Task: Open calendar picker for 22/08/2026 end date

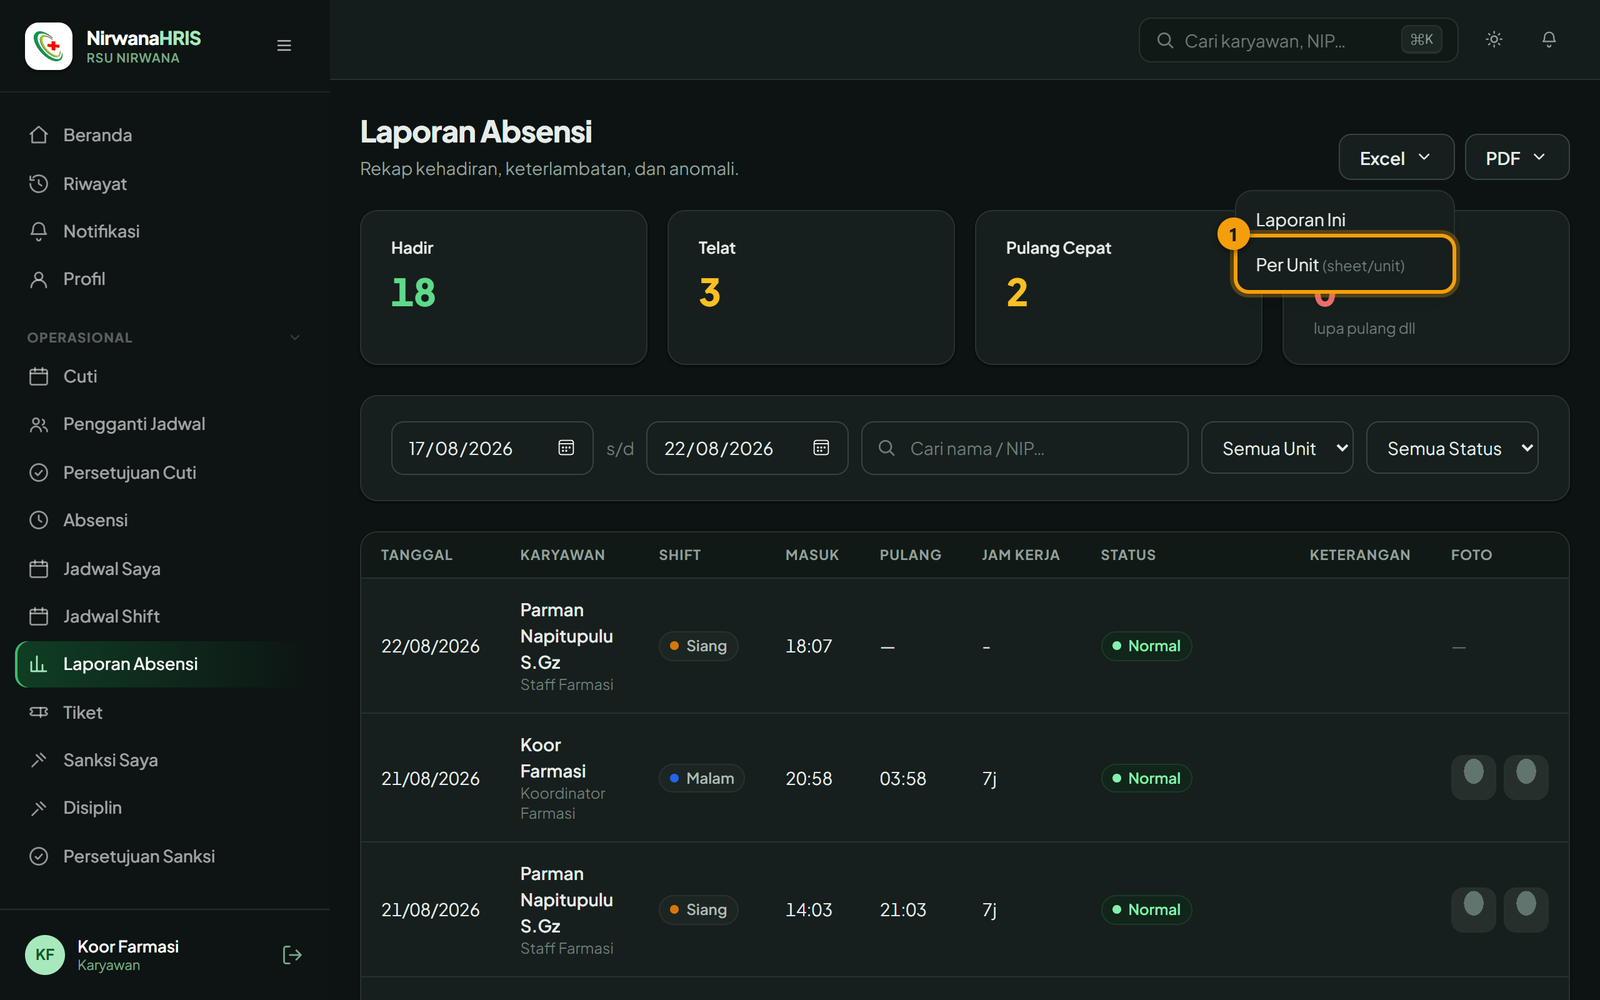Action: click(x=821, y=448)
